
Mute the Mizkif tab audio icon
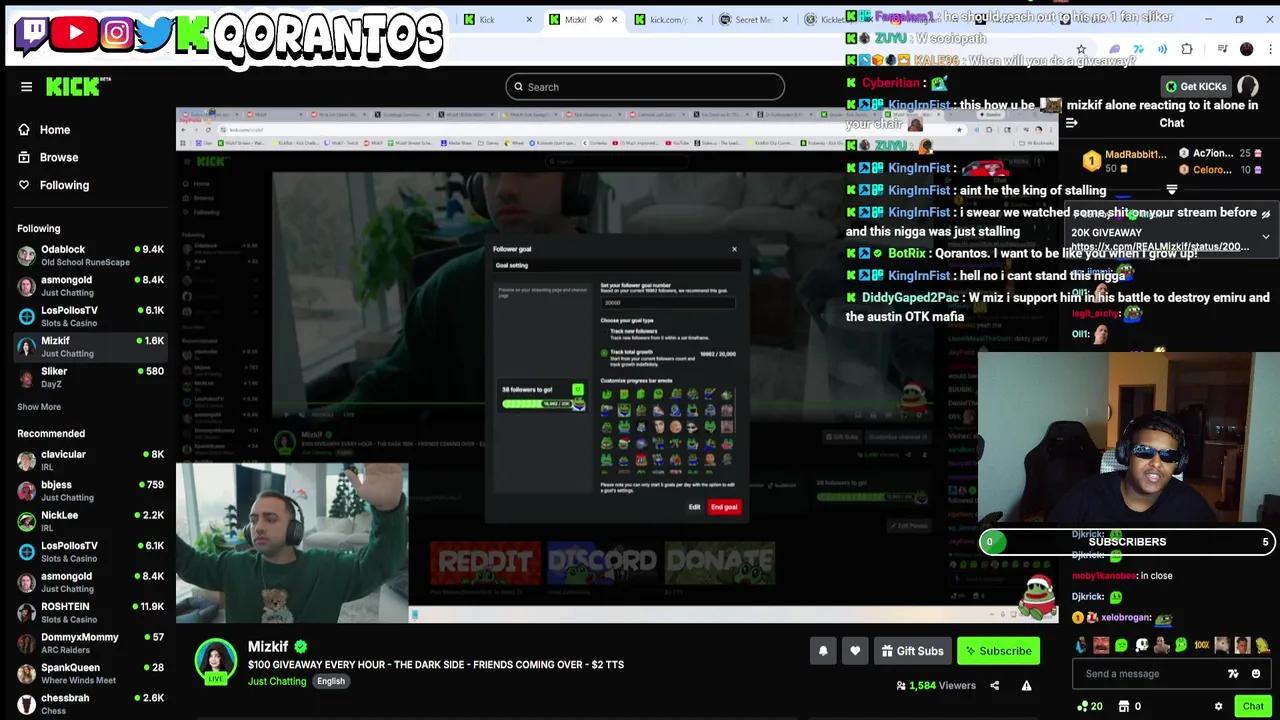click(x=598, y=19)
